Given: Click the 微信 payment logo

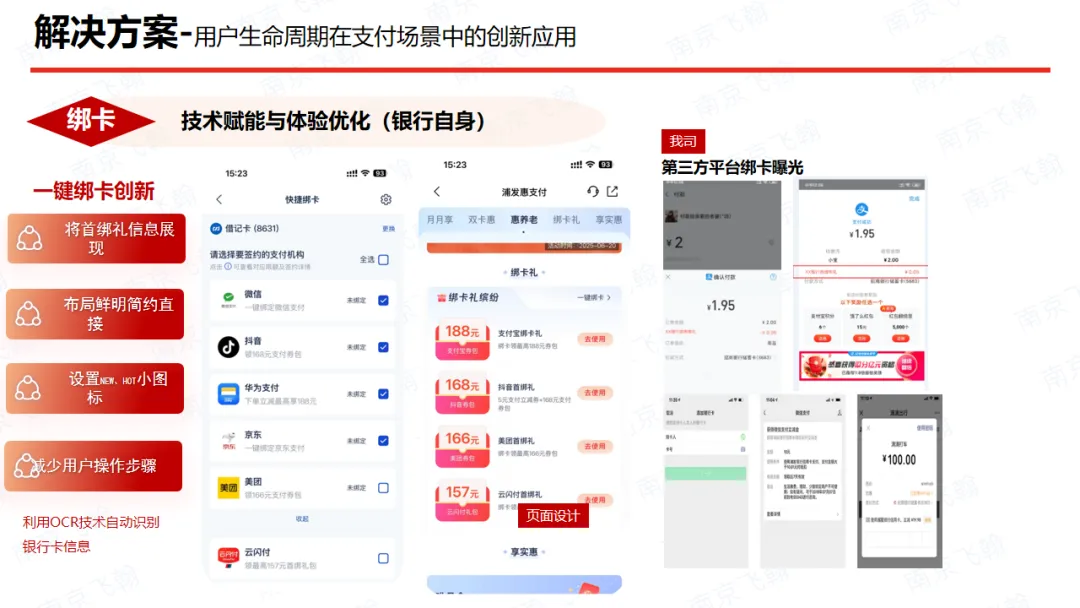Looking at the screenshot, I should click(x=228, y=300).
